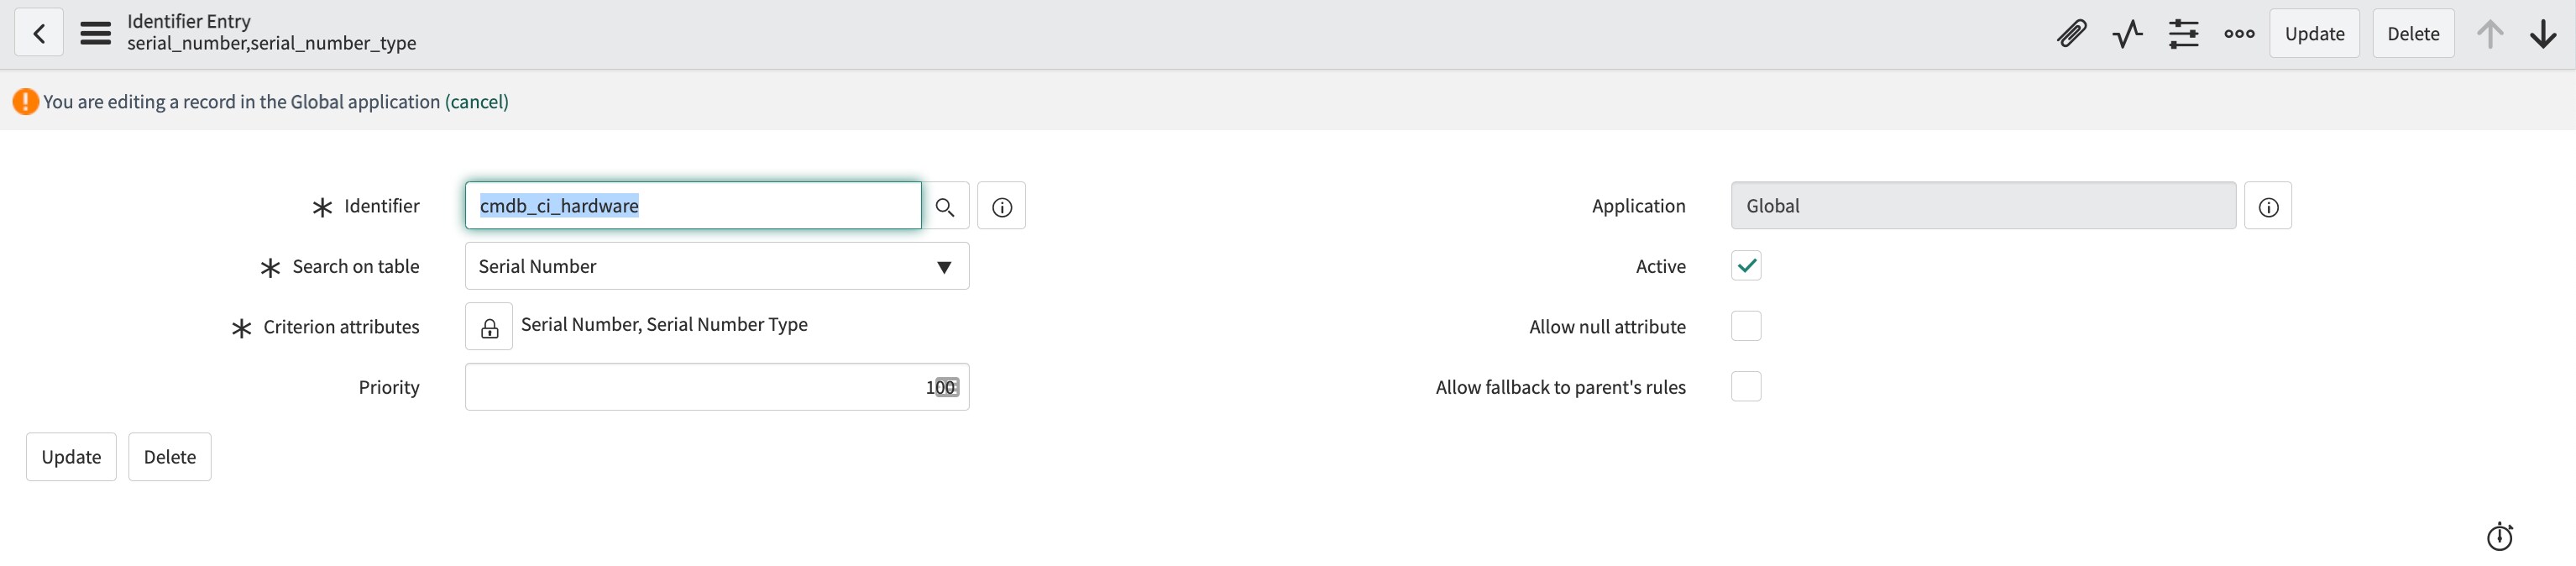Image resolution: width=2576 pixels, height=566 pixels.
Task: Open more options three-dot menu
Action: coord(2239,33)
